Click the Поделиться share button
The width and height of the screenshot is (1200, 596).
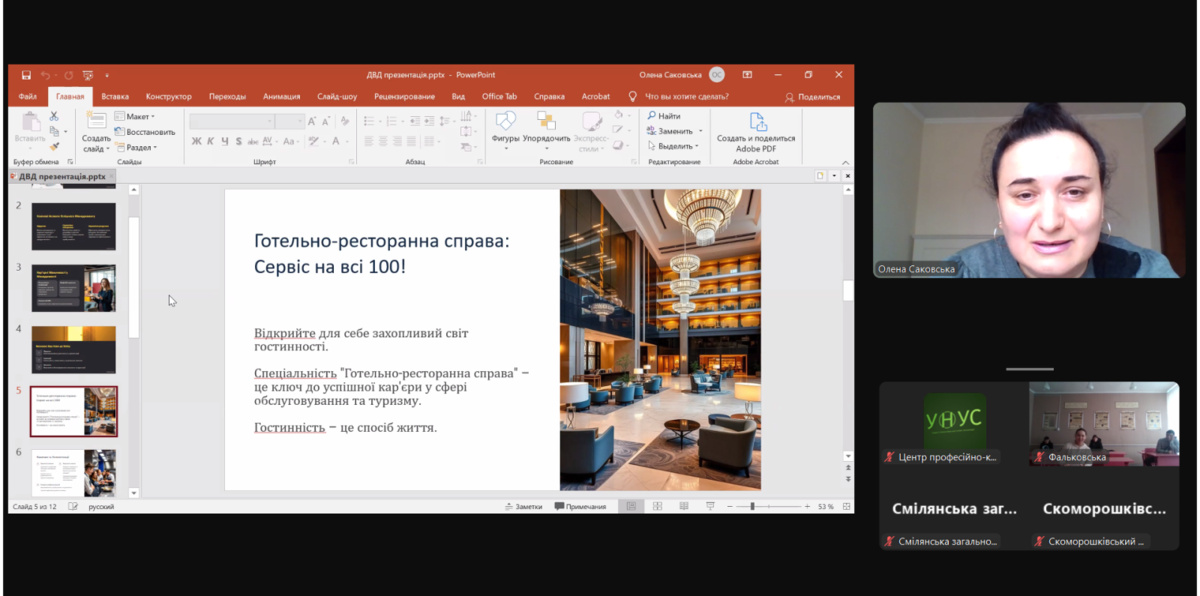pyautogui.click(x=813, y=97)
